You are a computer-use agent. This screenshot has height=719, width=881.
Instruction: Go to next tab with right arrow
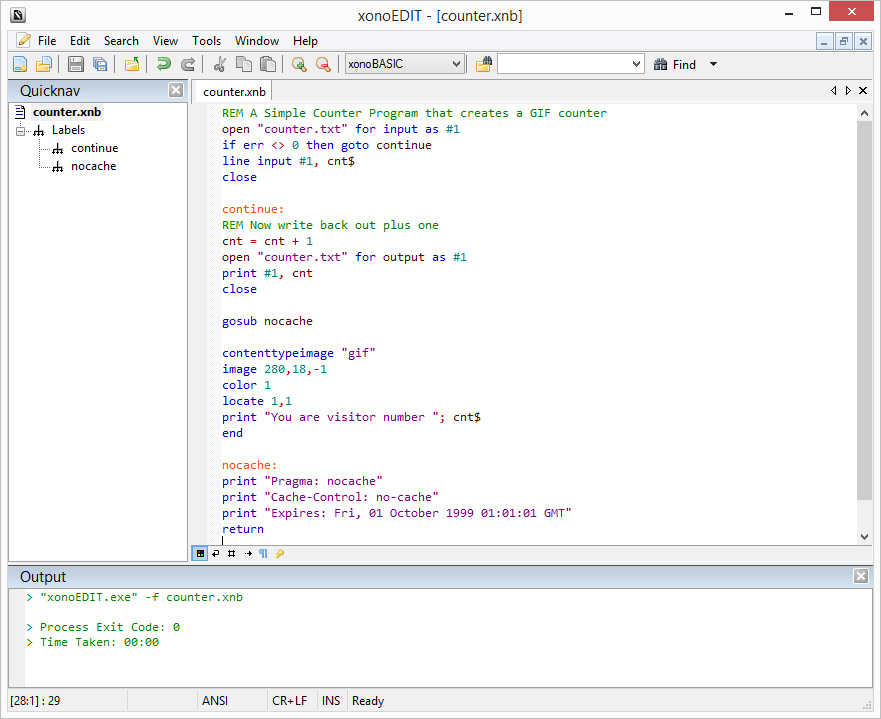click(x=848, y=90)
